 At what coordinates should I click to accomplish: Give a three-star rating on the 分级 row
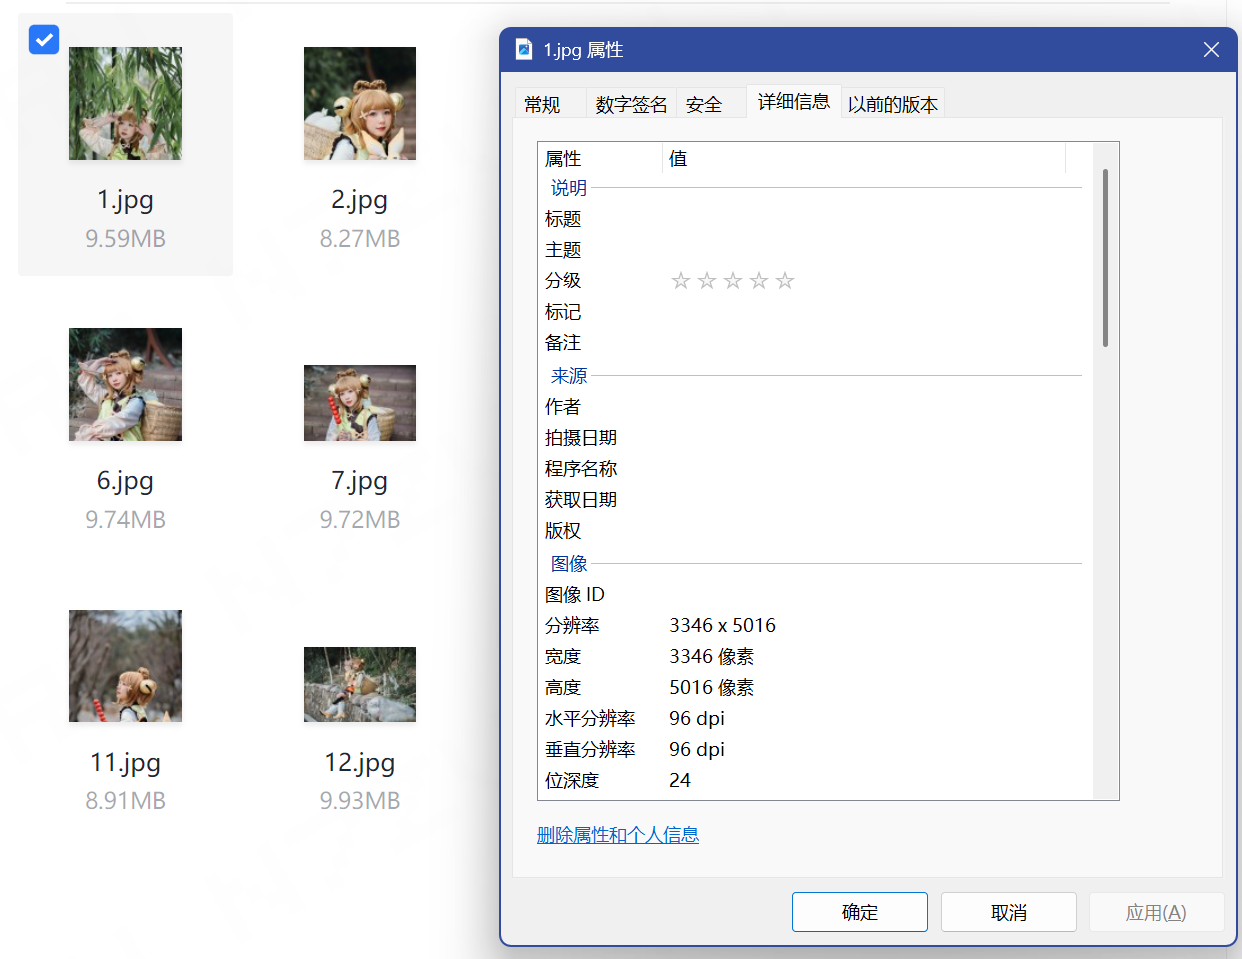732,281
